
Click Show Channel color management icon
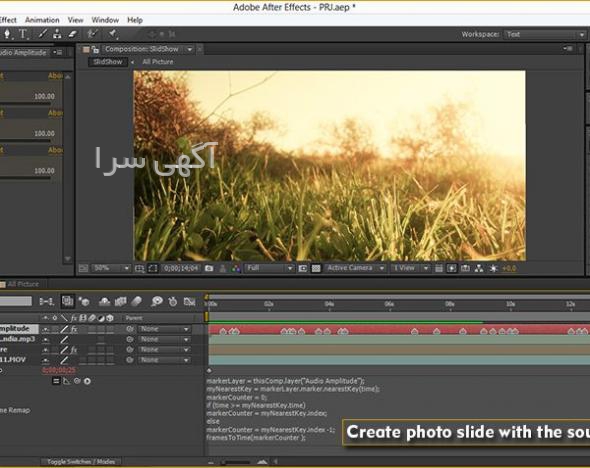[236, 269]
